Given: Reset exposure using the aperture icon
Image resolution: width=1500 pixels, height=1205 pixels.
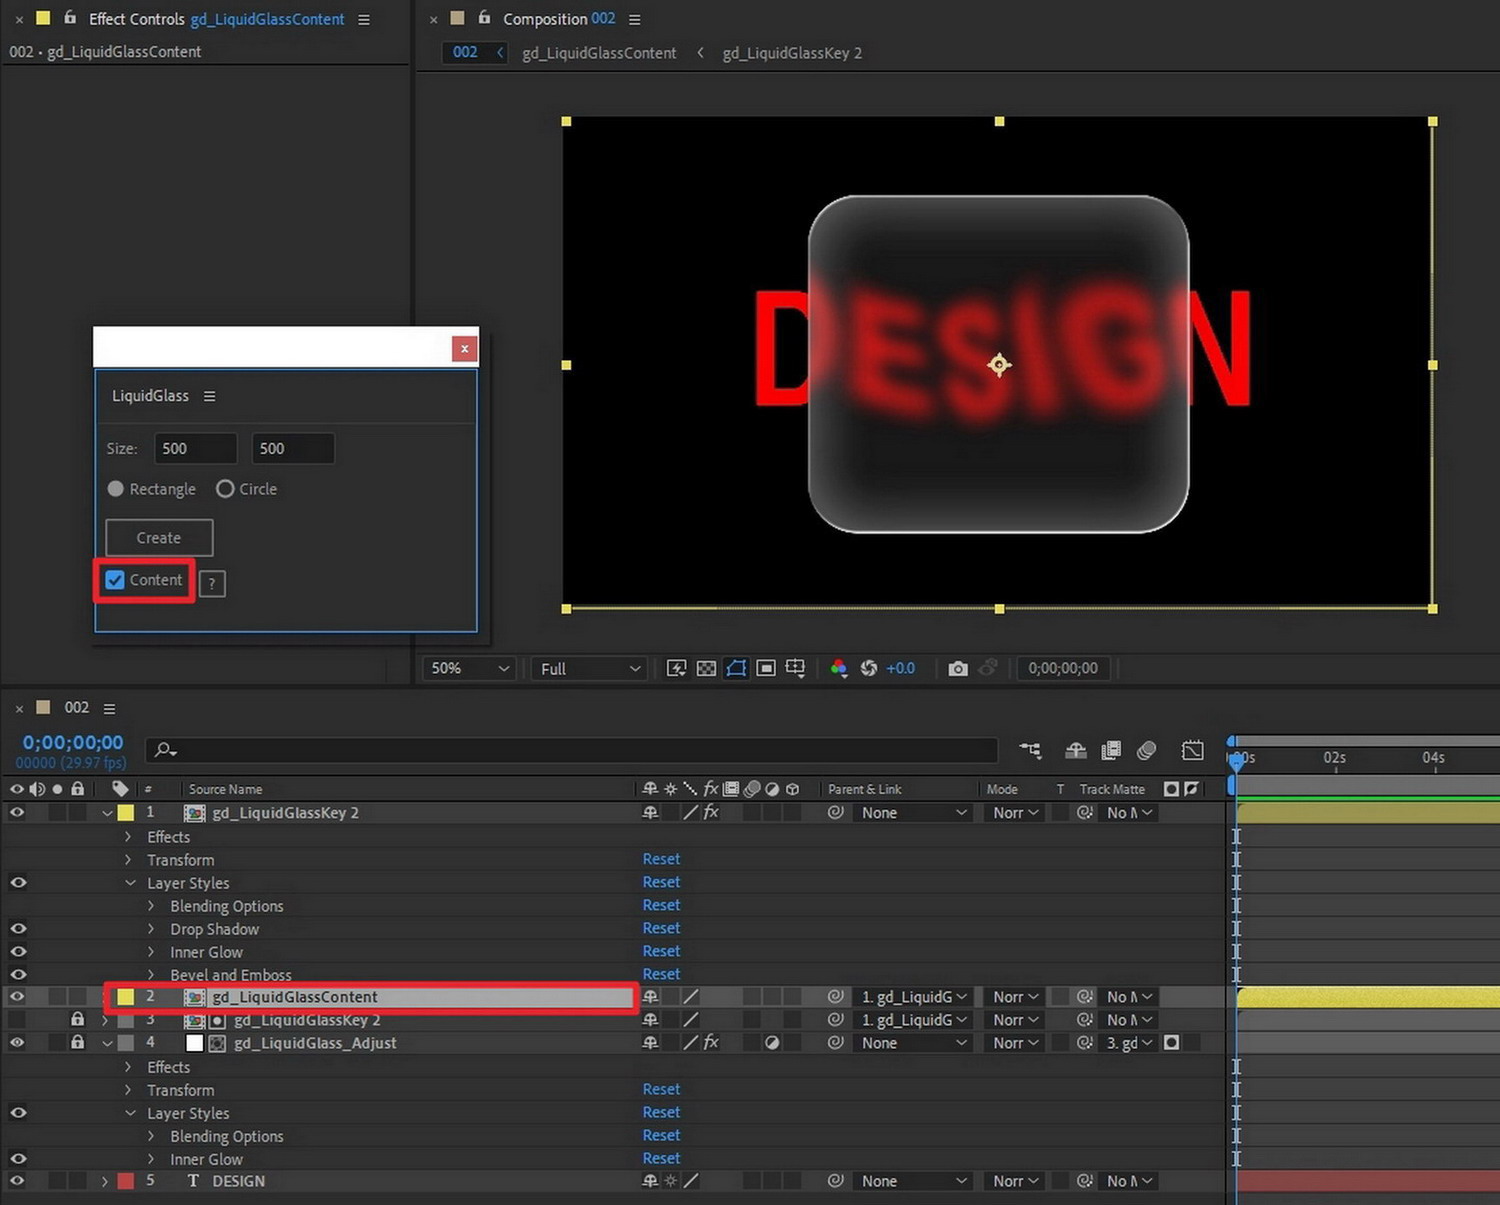Looking at the screenshot, I should click(868, 668).
